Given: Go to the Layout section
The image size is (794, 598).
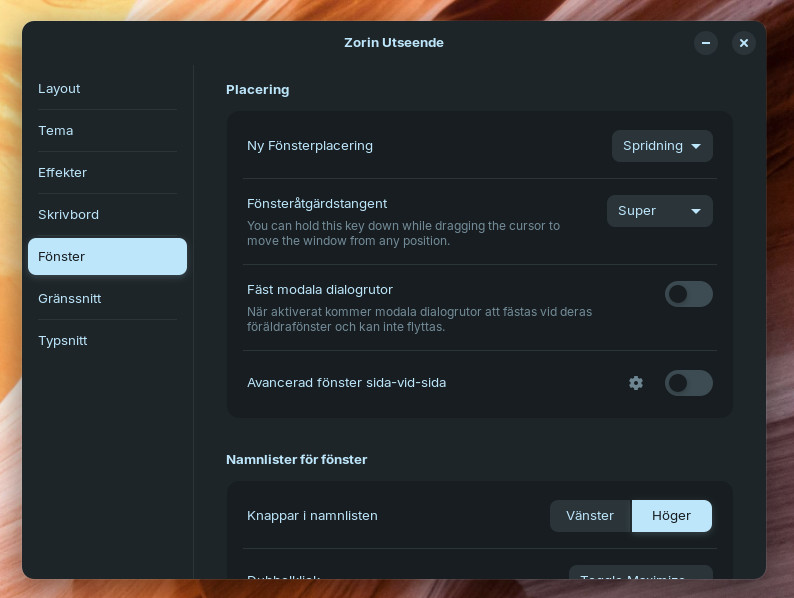Looking at the screenshot, I should (59, 89).
